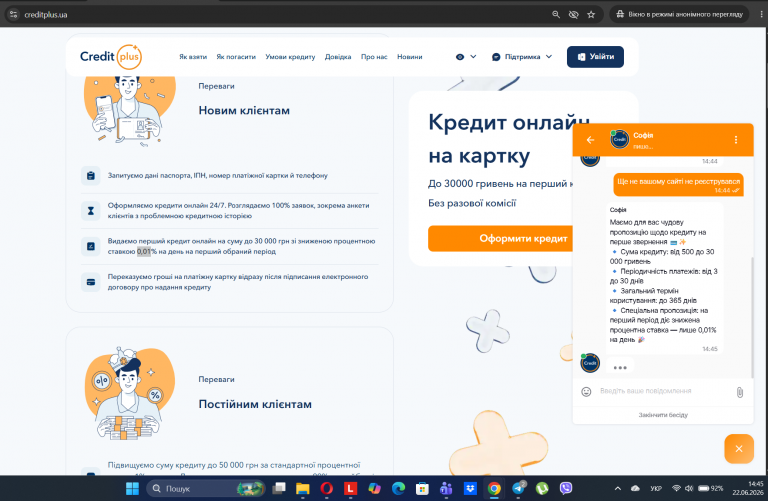This screenshot has width=768, height=501.
Task: Open File Explorer from the taskbar
Action: 303,489
